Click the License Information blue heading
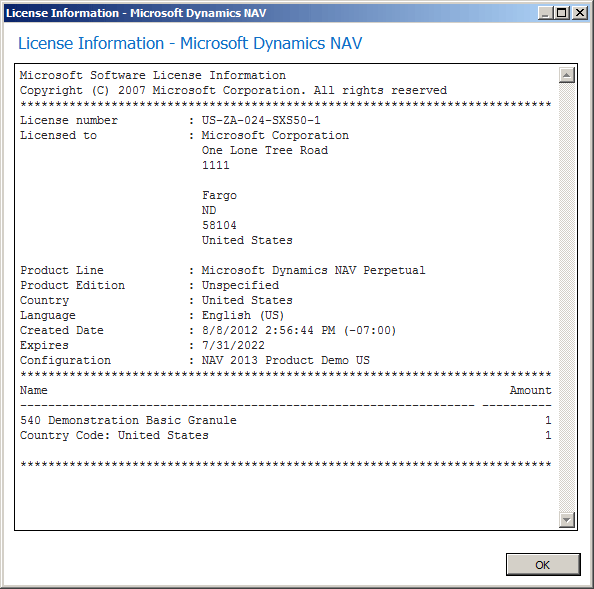This screenshot has height=589, width=594. pos(190,43)
